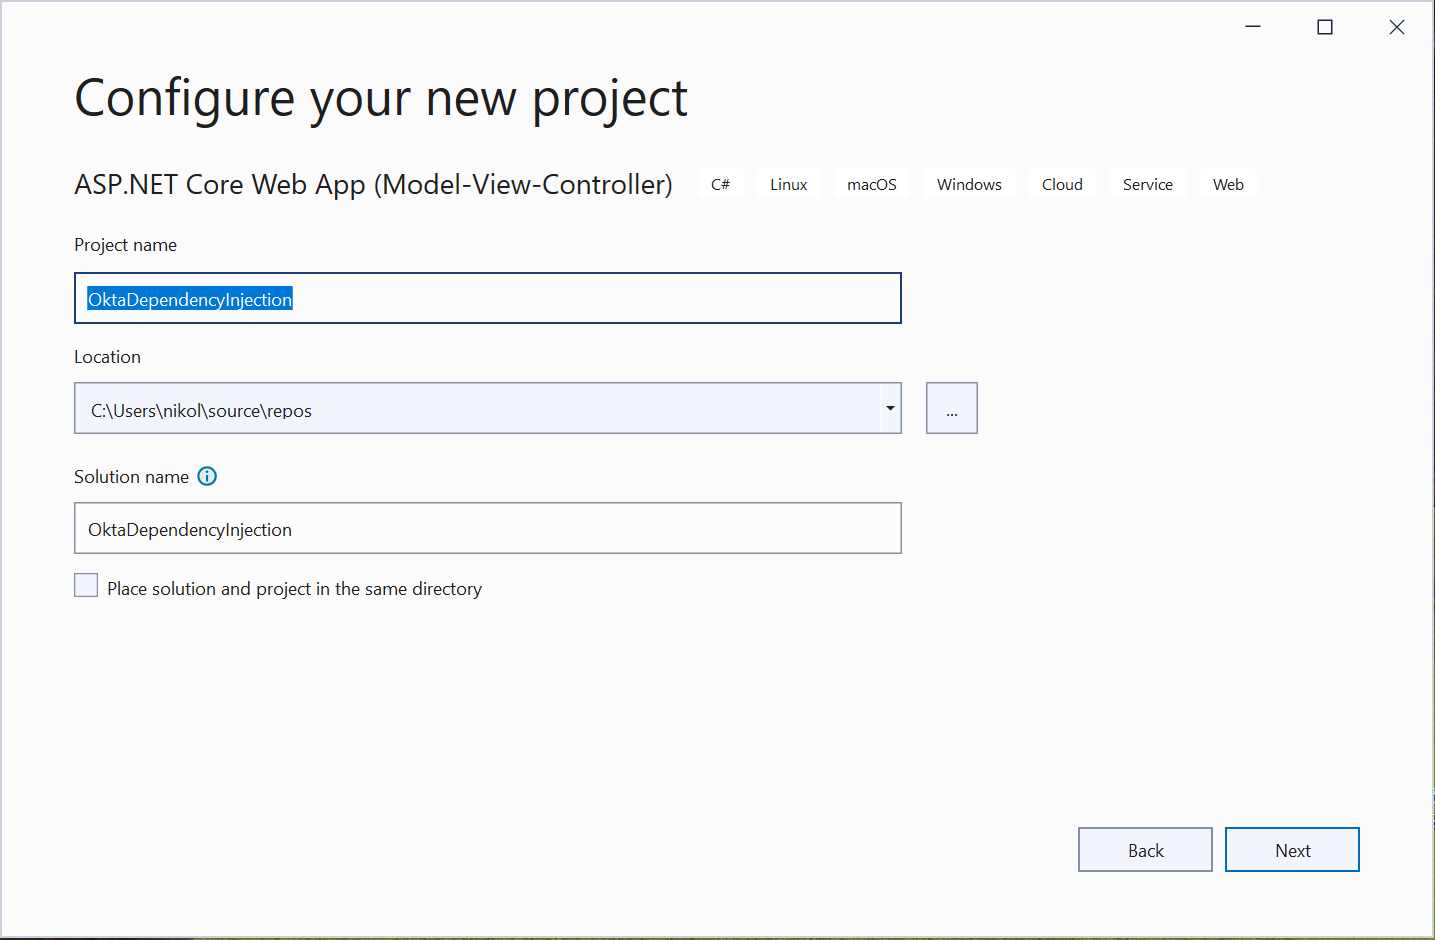Click the Cloud project type tag
Image resolution: width=1435 pixels, height=940 pixels.
(x=1062, y=185)
